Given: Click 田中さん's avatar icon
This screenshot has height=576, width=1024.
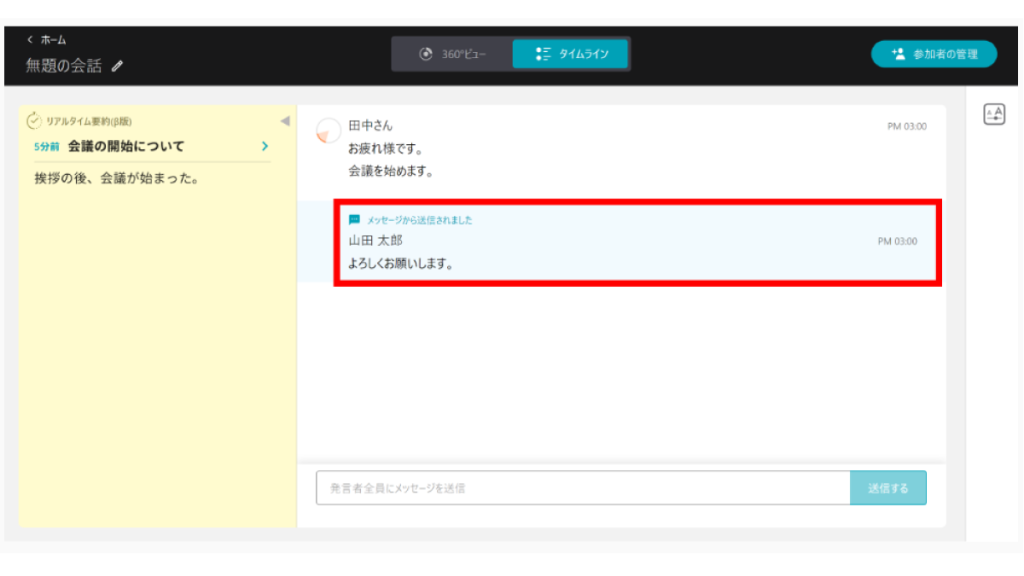Looking at the screenshot, I should [x=327, y=131].
